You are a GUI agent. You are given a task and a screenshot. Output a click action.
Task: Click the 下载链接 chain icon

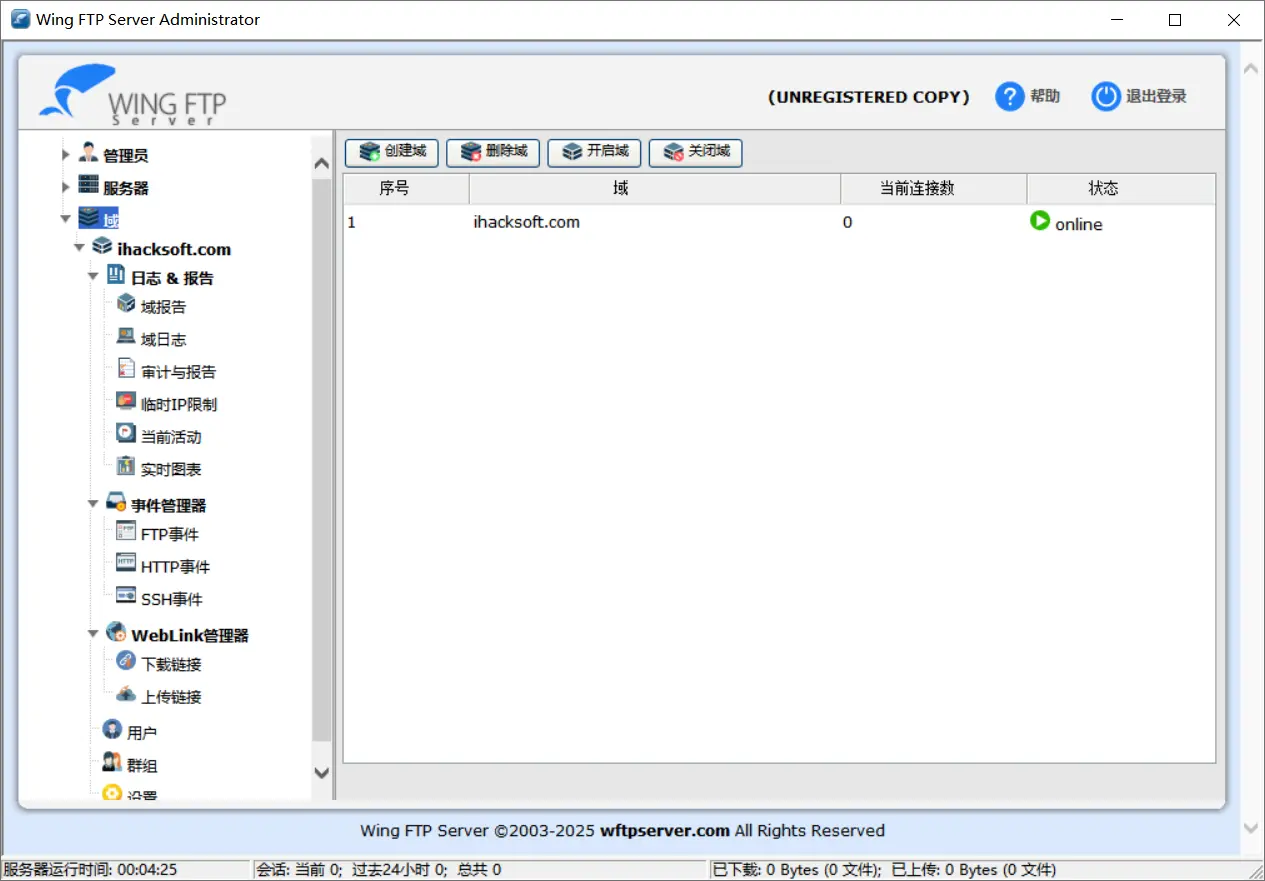pyautogui.click(x=126, y=662)
